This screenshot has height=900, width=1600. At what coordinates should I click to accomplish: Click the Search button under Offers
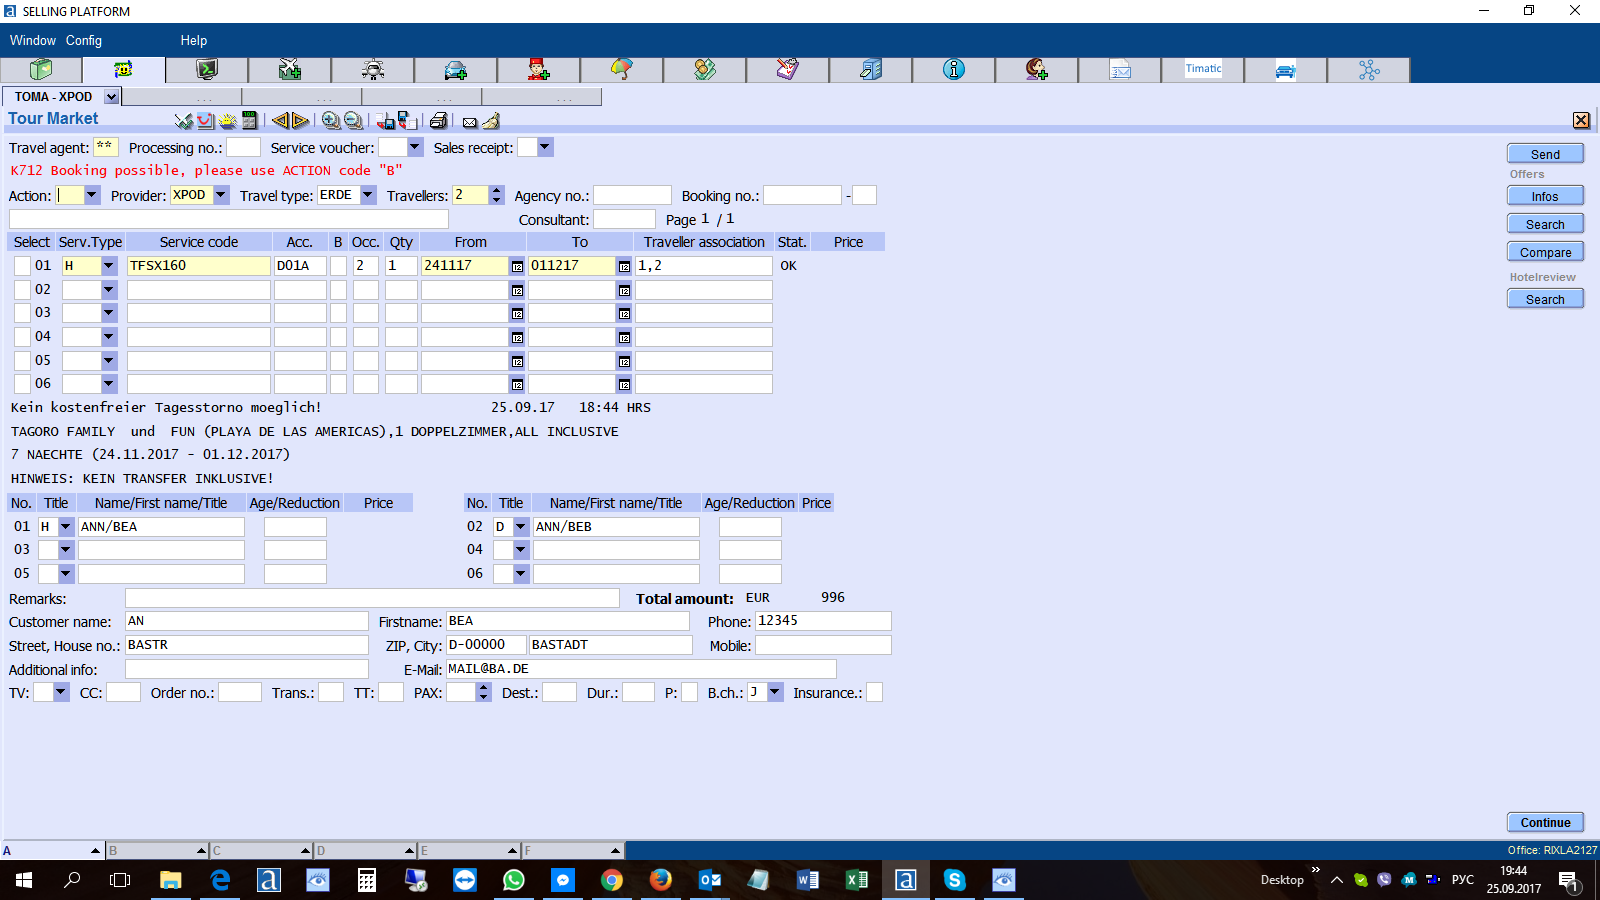pyautogui.click(x=1545, y=224)
